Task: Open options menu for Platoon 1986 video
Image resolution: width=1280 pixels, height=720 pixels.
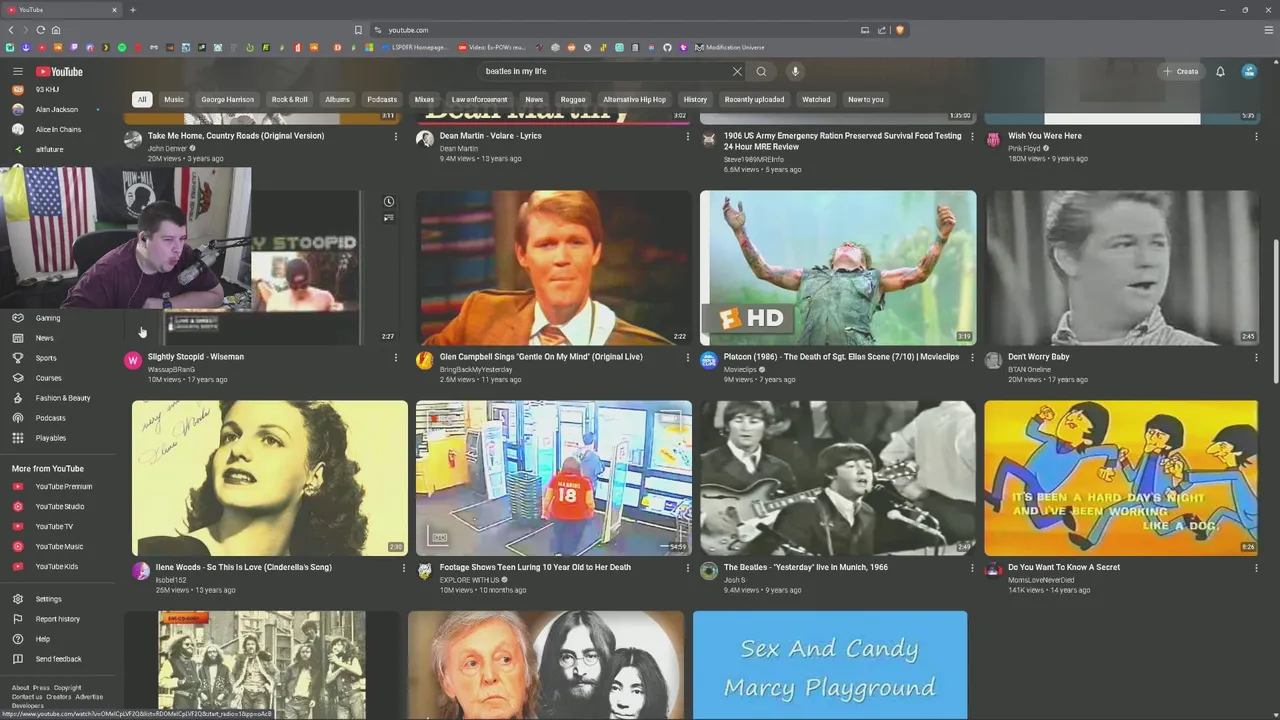Action: click(x=972, y=358)
